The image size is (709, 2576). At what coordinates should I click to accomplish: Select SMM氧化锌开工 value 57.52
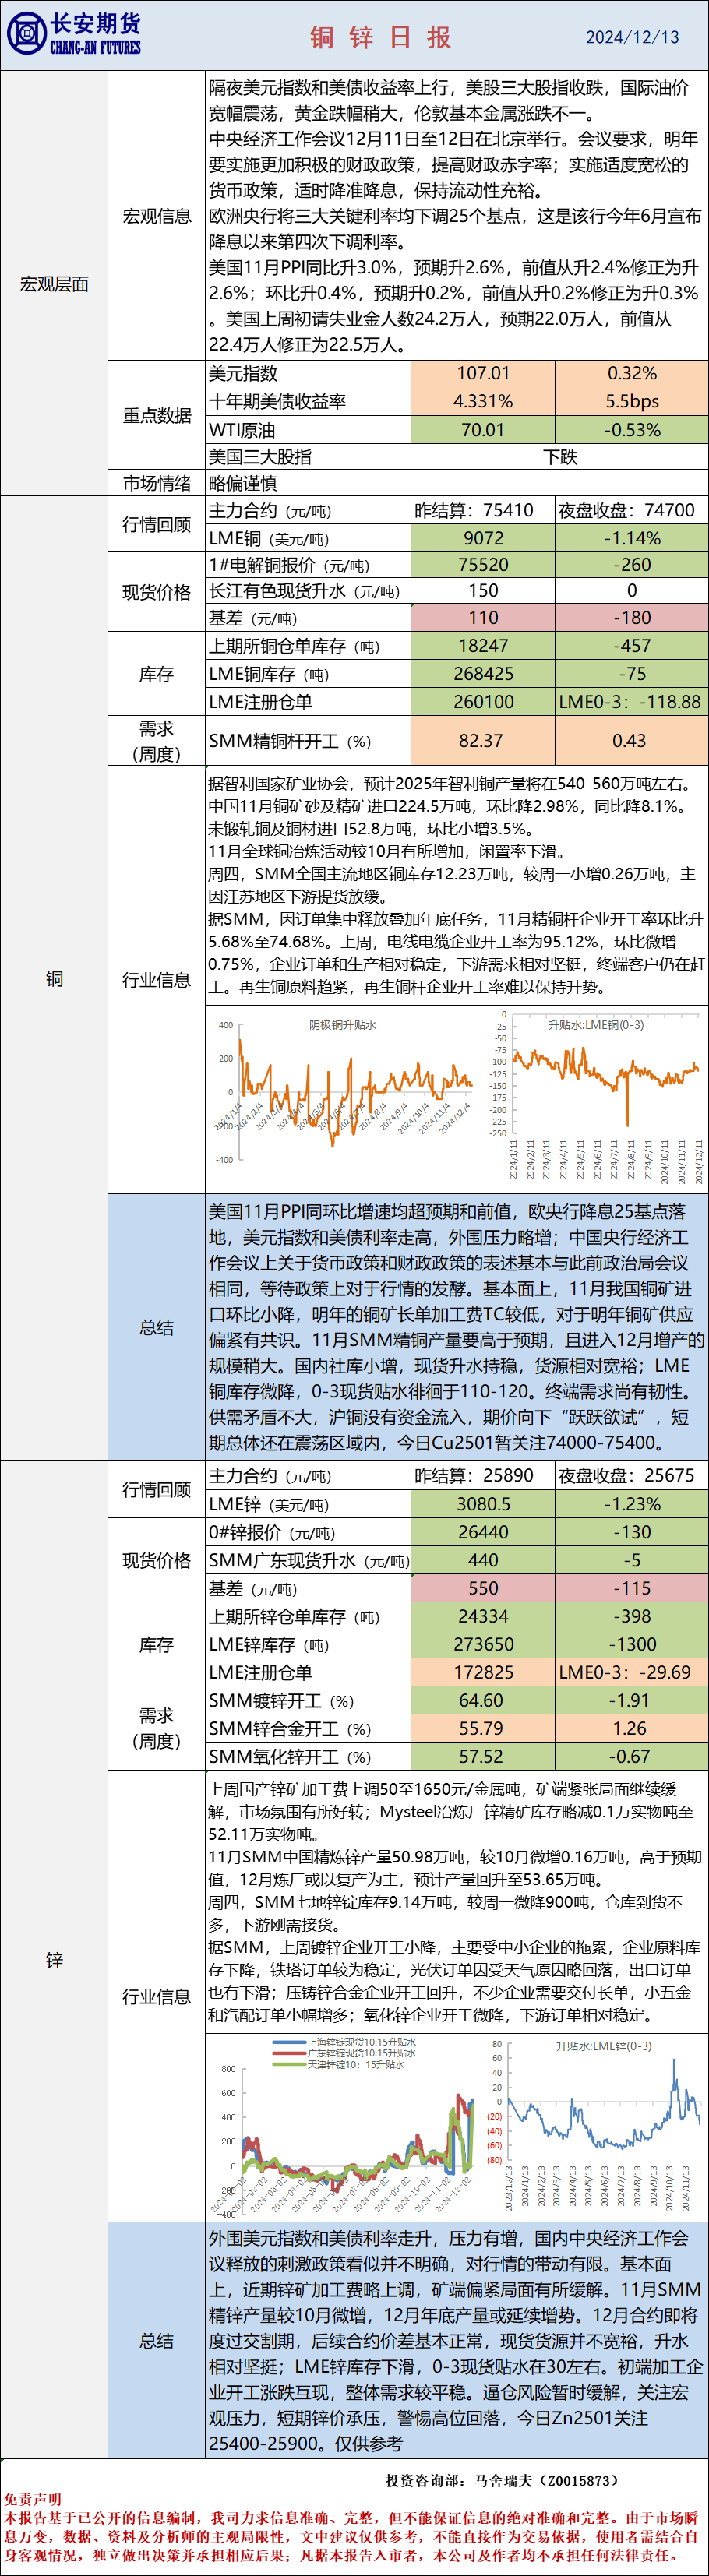[483, 1756]
